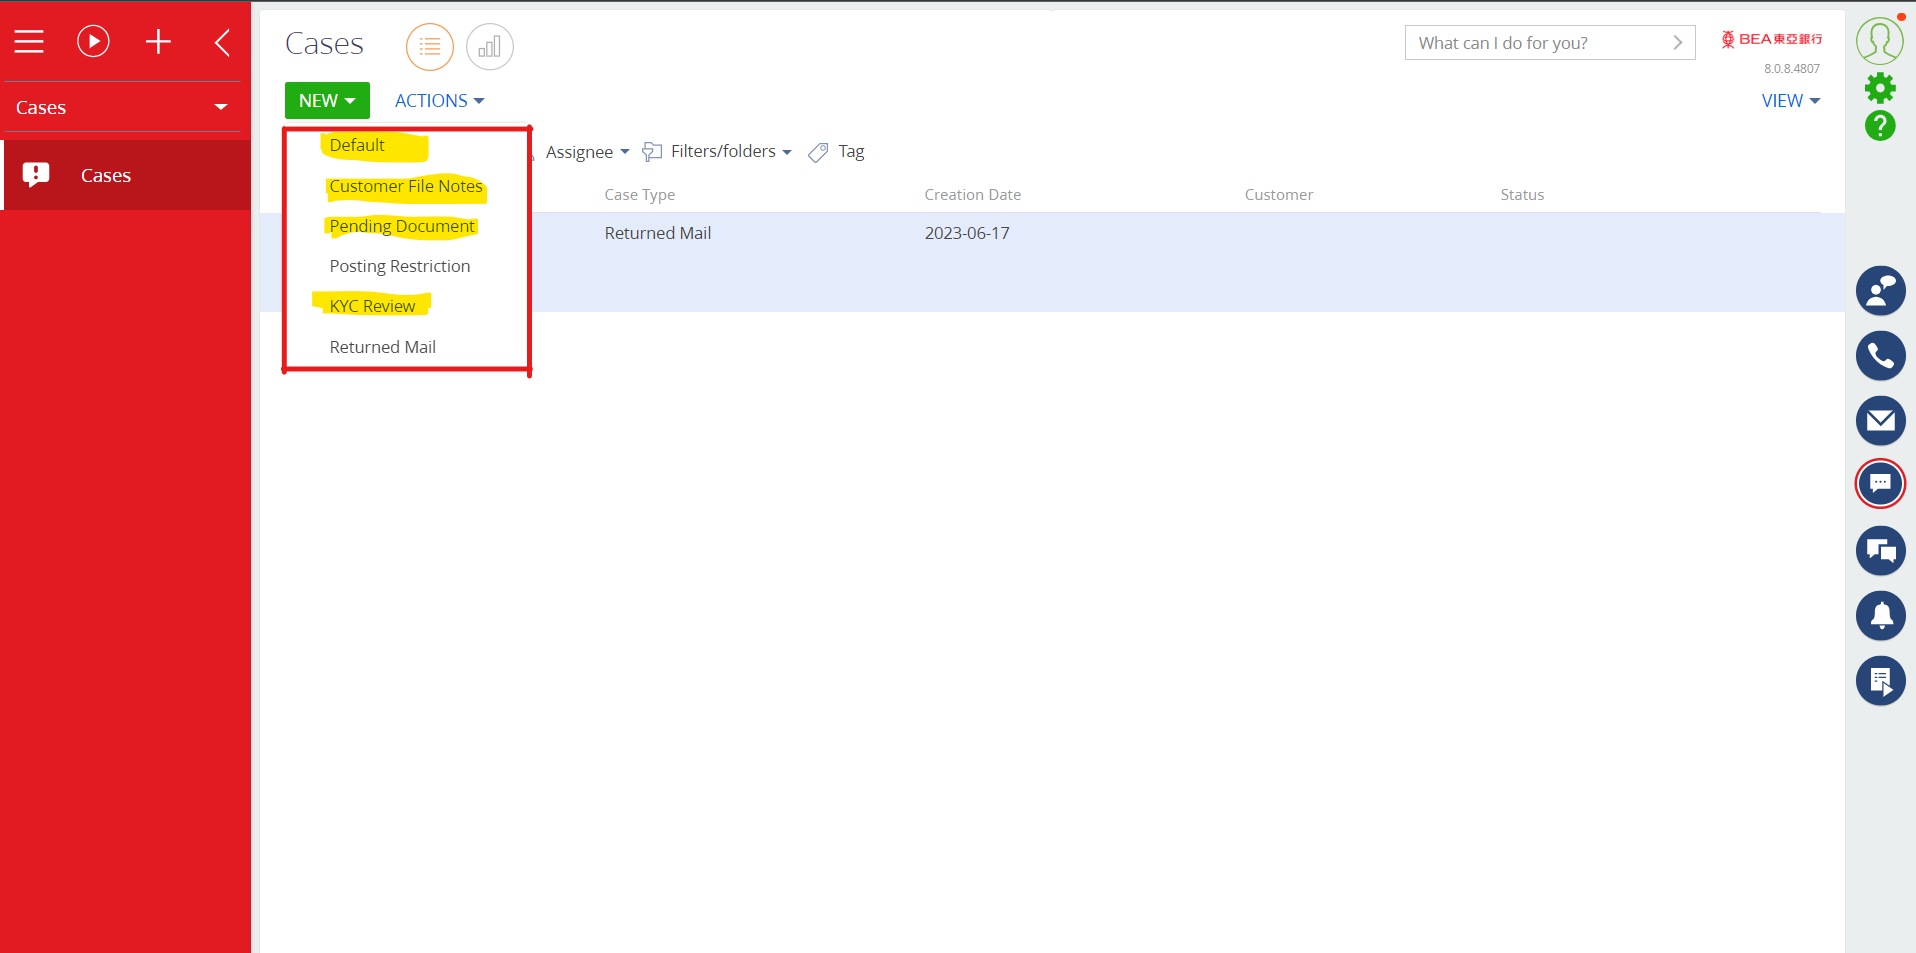Collapse the sidebar using the chevron icon

221,43
